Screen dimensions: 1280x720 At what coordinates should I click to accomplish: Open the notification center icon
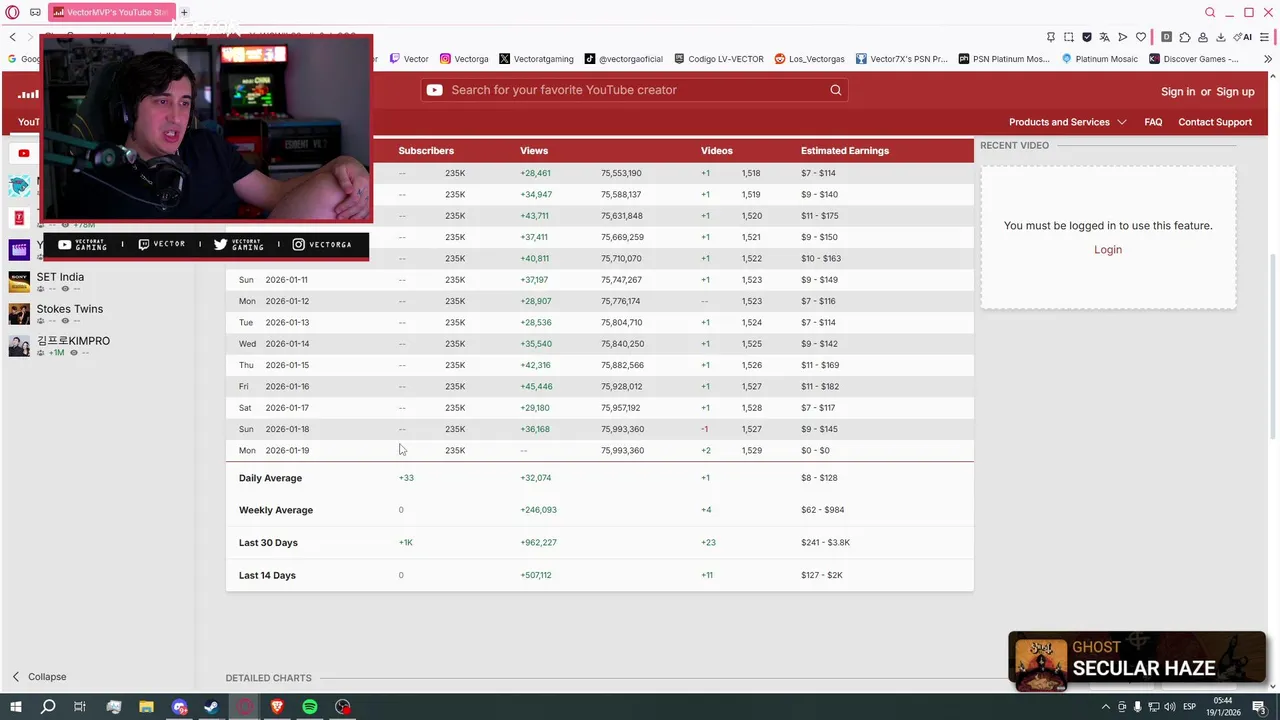[x=1259, y=707]
